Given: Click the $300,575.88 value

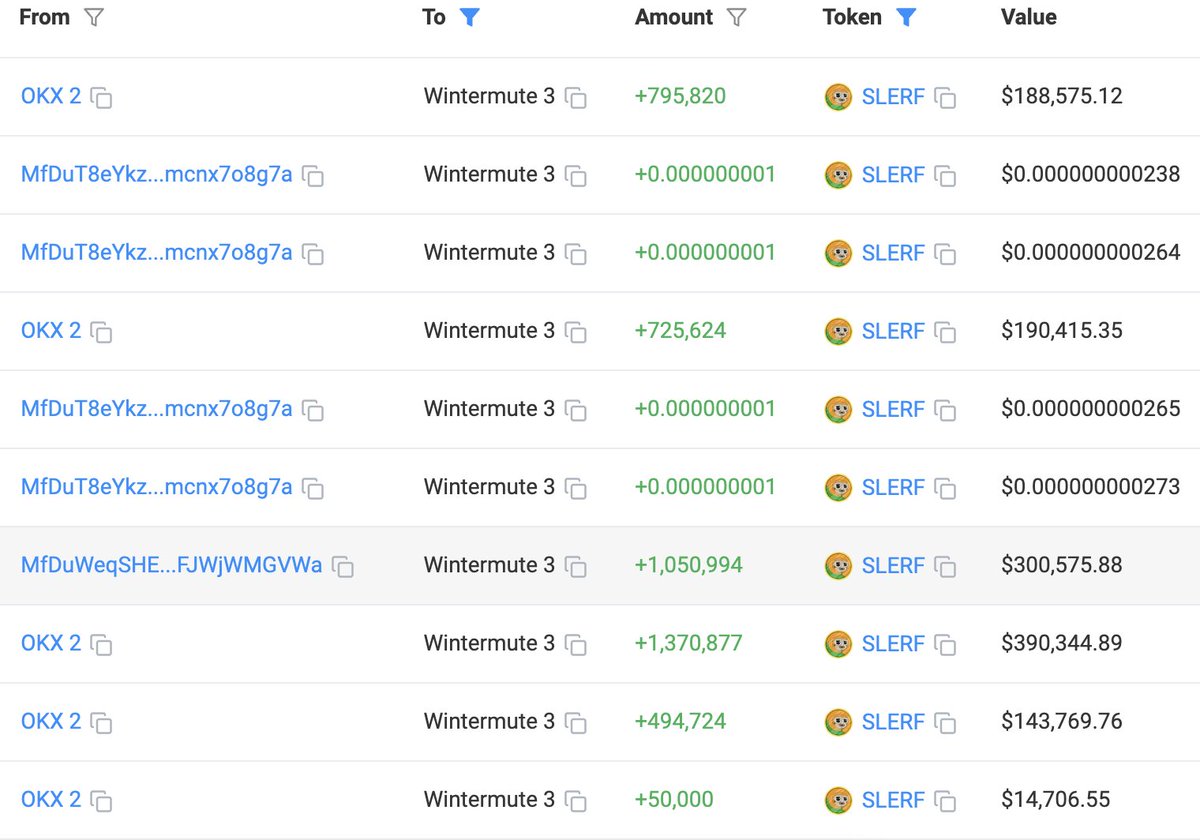Looking at the screenshot, I should [1062, 565].
